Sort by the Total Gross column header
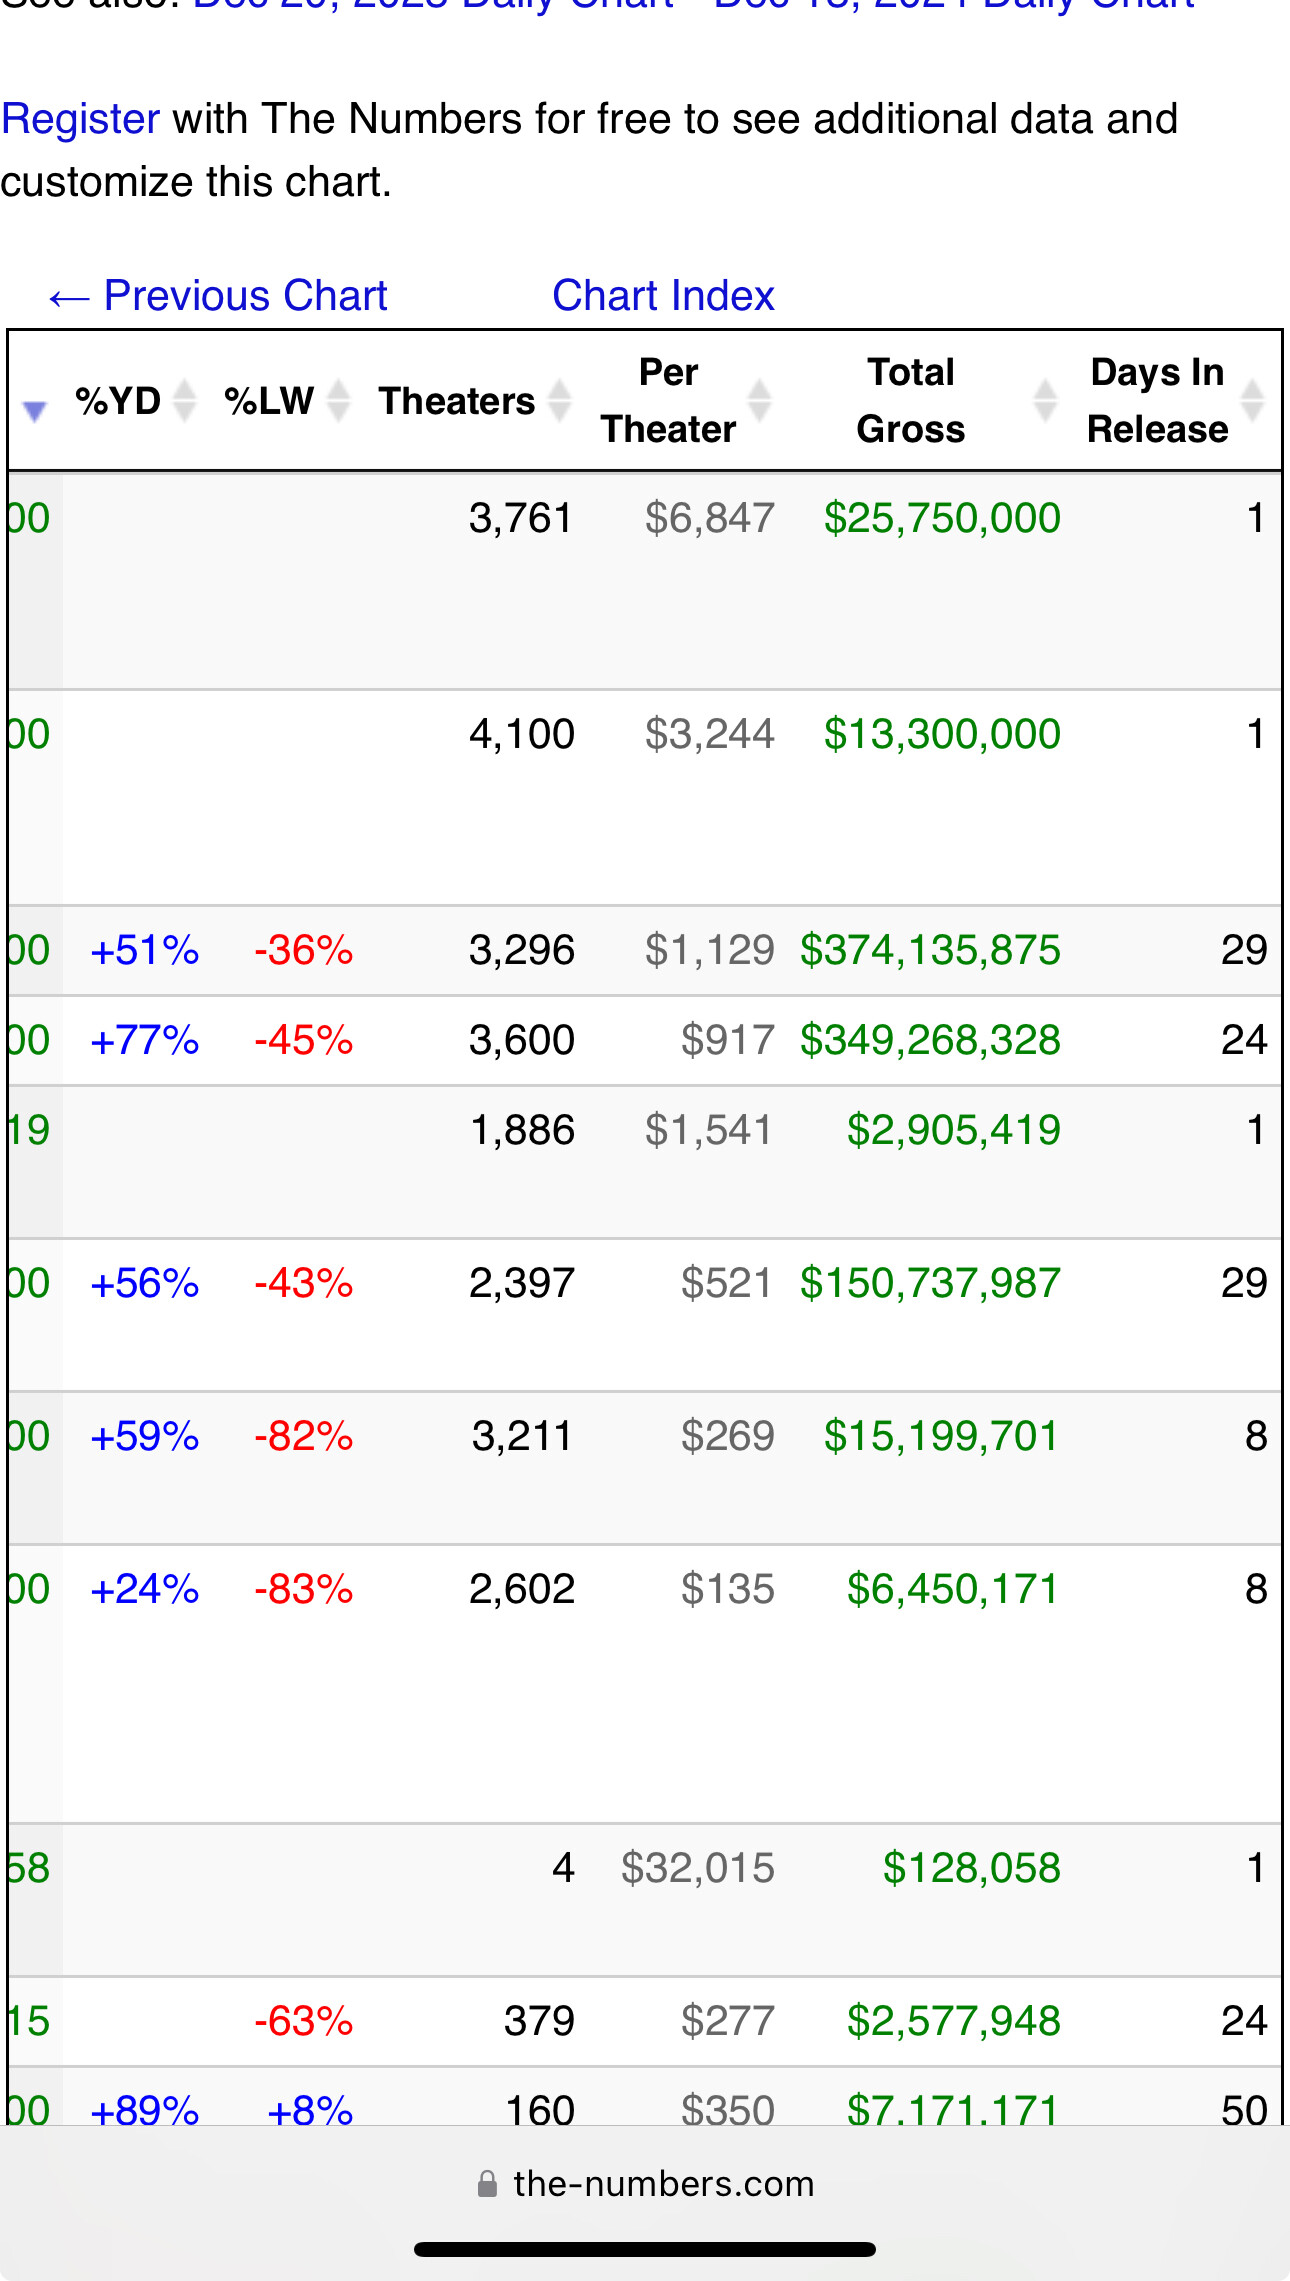The width and height of the screenshot is (1290, 2281). (x=910, y=401)
